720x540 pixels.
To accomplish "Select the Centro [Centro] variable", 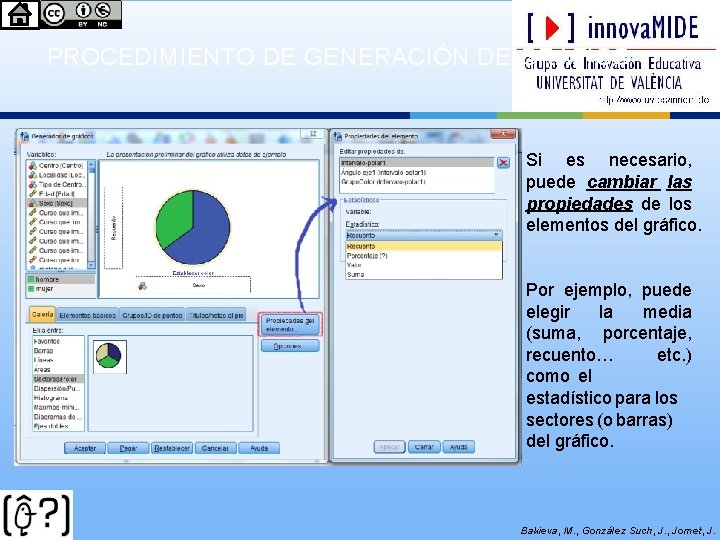I will [56, 165].
